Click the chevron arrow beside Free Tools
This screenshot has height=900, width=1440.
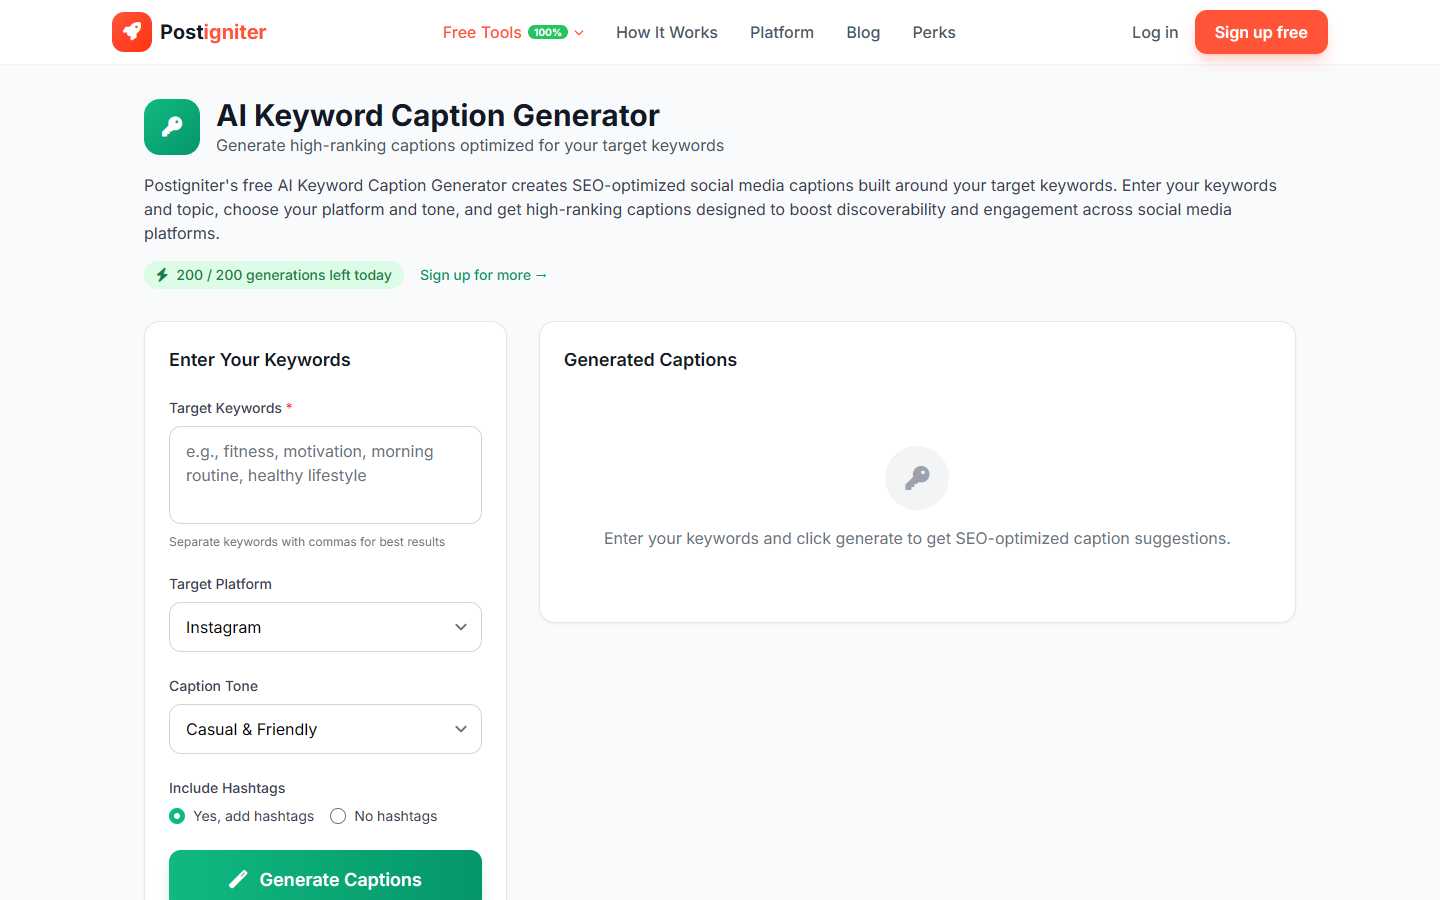578,32
